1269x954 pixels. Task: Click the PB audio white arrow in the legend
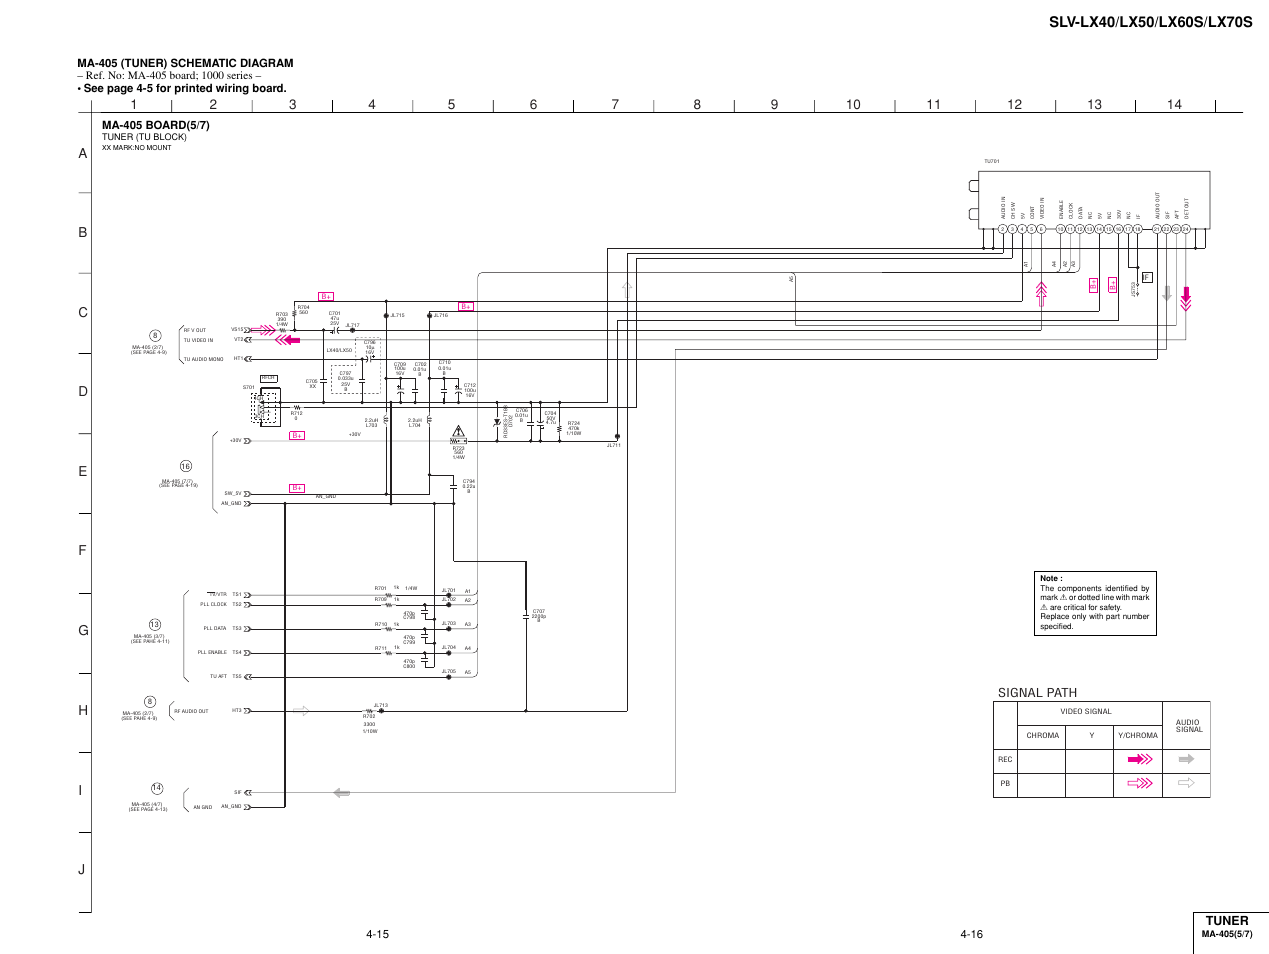pos(1186,783)
